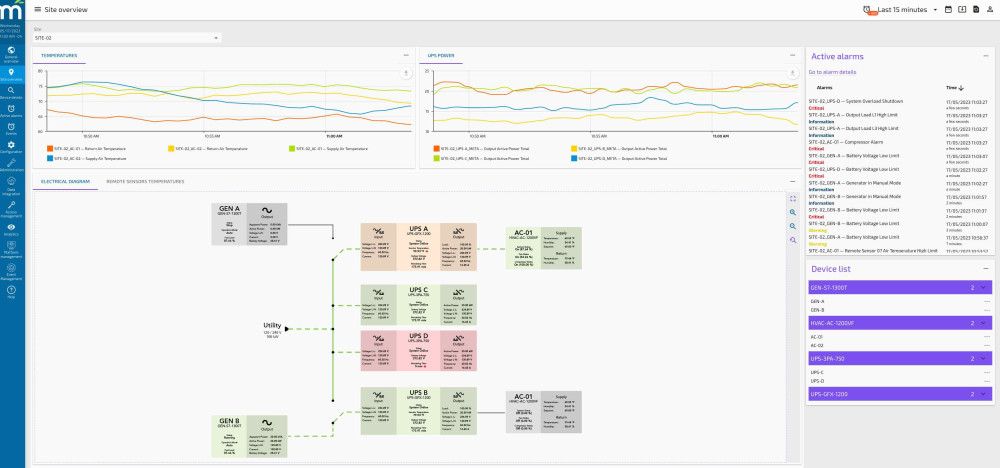Screen dimensions: 1000x468
Task: Switch to Remote Sensors Temperatures tab
Action: (x=145, y=182)
